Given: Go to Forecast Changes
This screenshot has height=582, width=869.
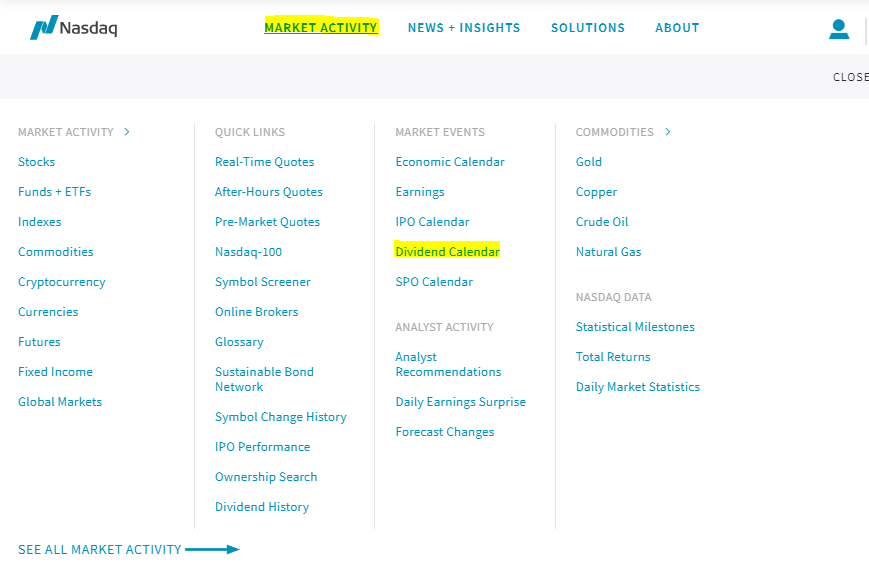Looking at the screenshot, I should (444, 432).
